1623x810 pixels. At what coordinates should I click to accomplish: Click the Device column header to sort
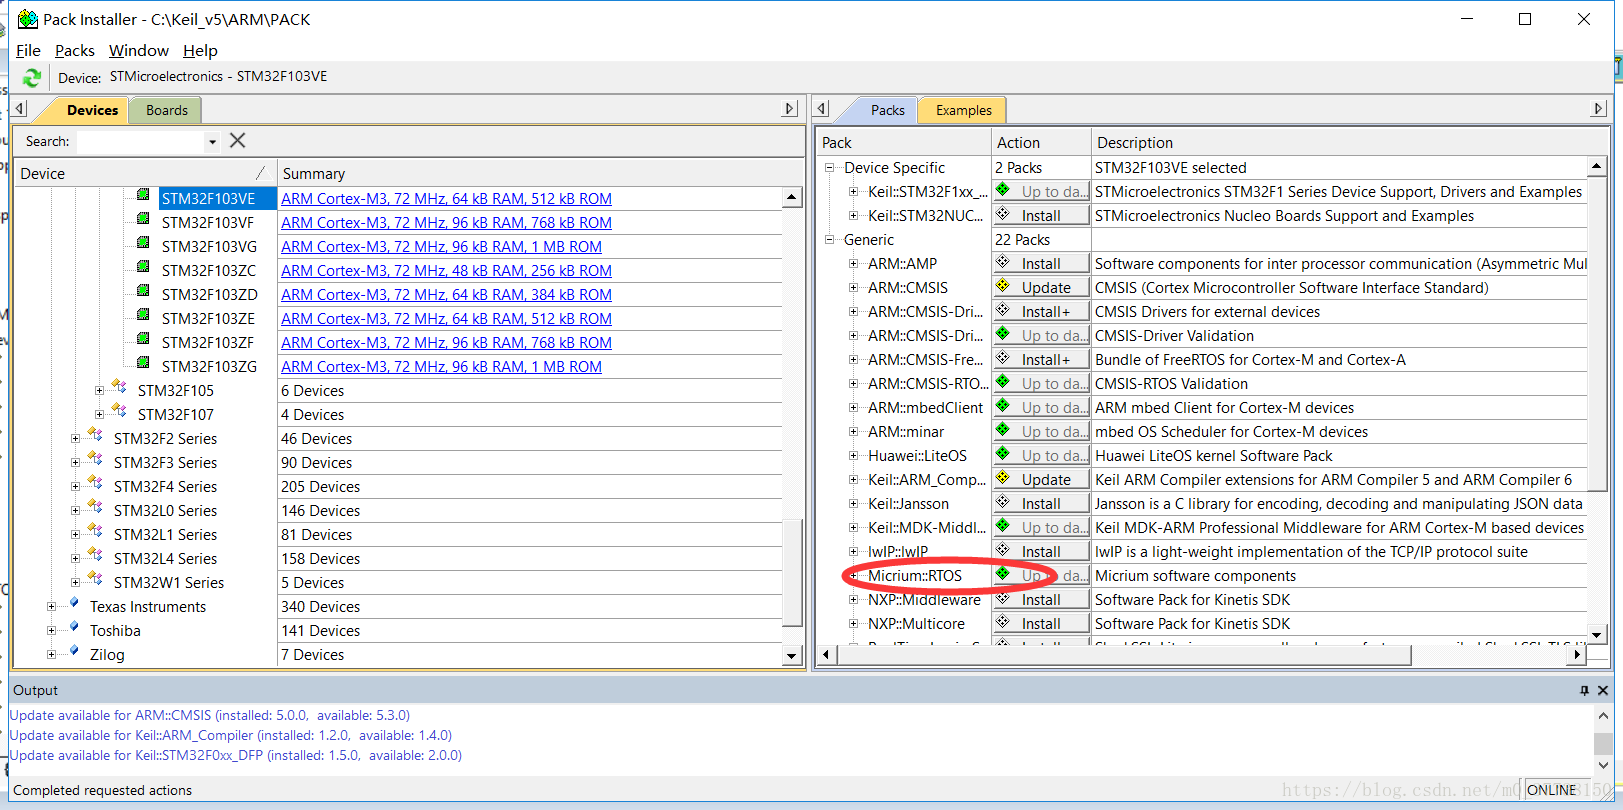[x=144, y=173]
